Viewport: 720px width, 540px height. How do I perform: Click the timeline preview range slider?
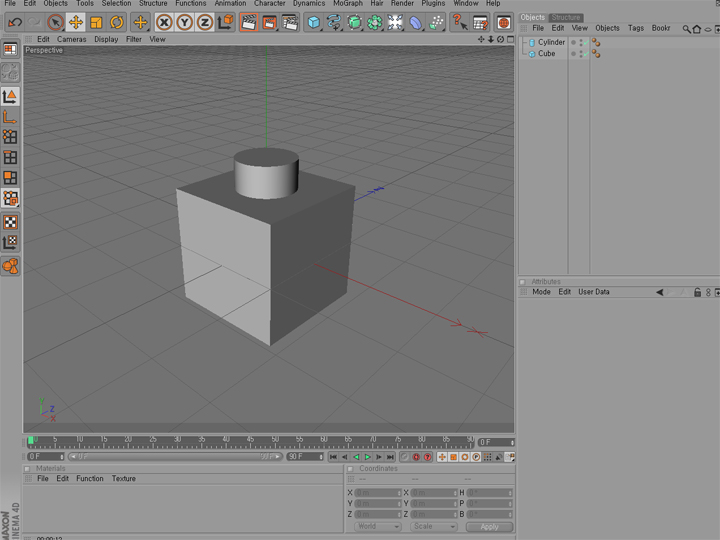click(175, 456)
